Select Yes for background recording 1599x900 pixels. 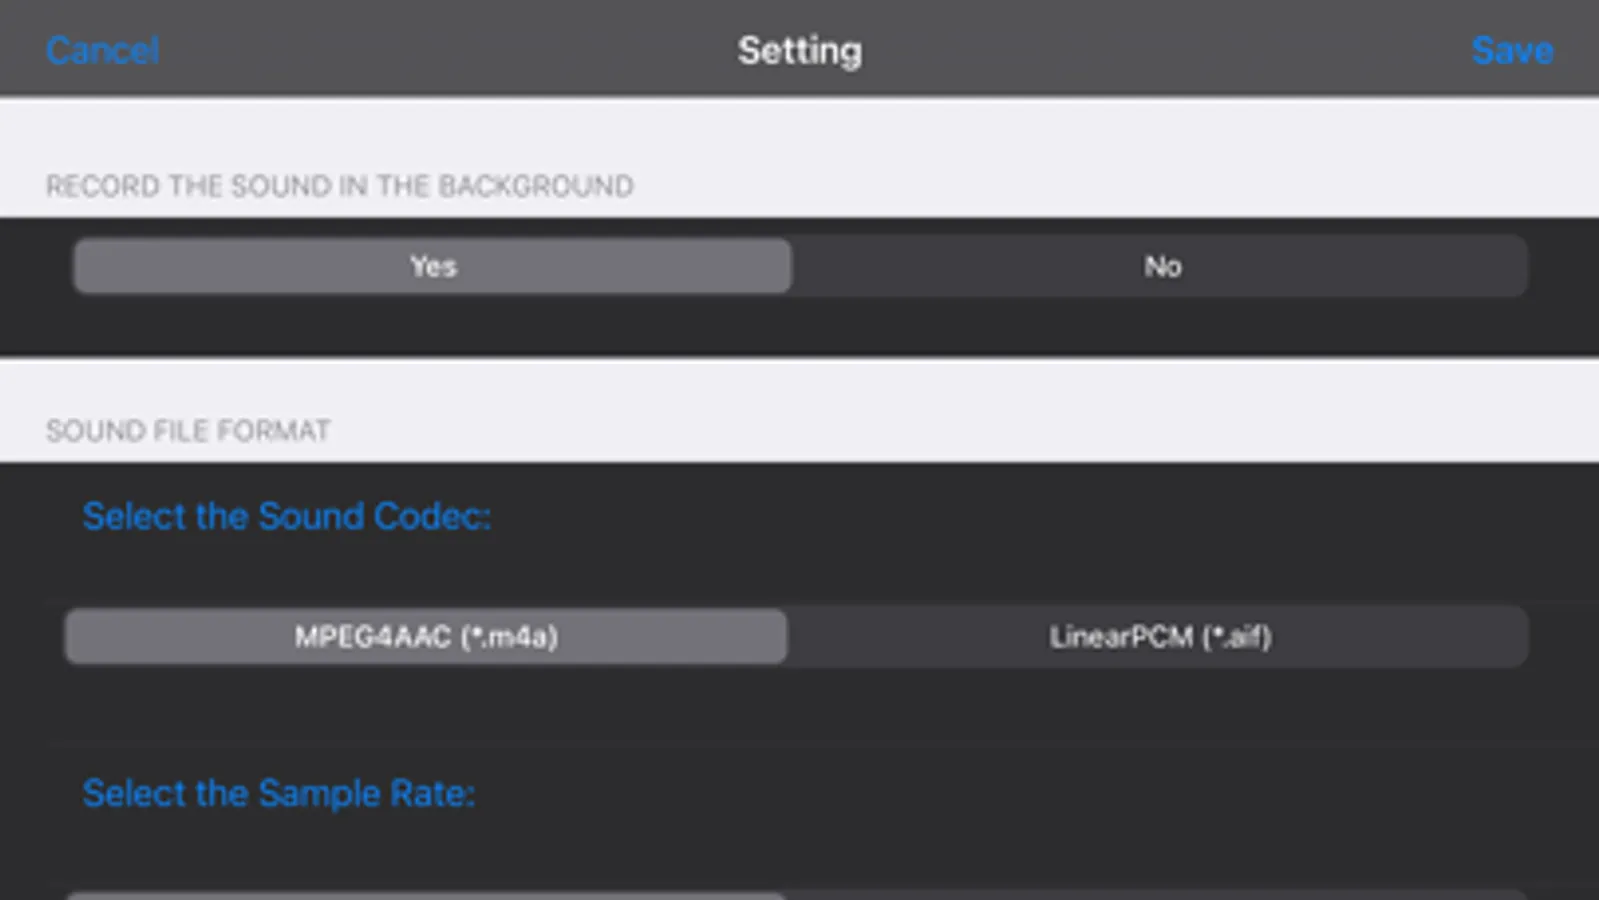click(x=432, y=266)
